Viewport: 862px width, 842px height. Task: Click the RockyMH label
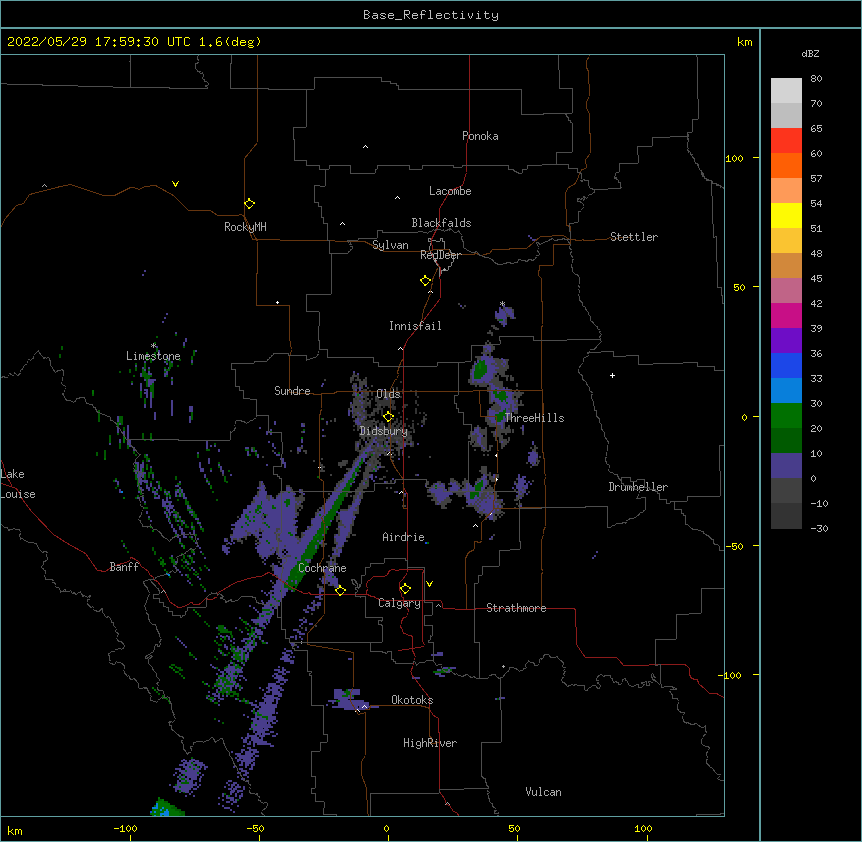tap(245, 227)
